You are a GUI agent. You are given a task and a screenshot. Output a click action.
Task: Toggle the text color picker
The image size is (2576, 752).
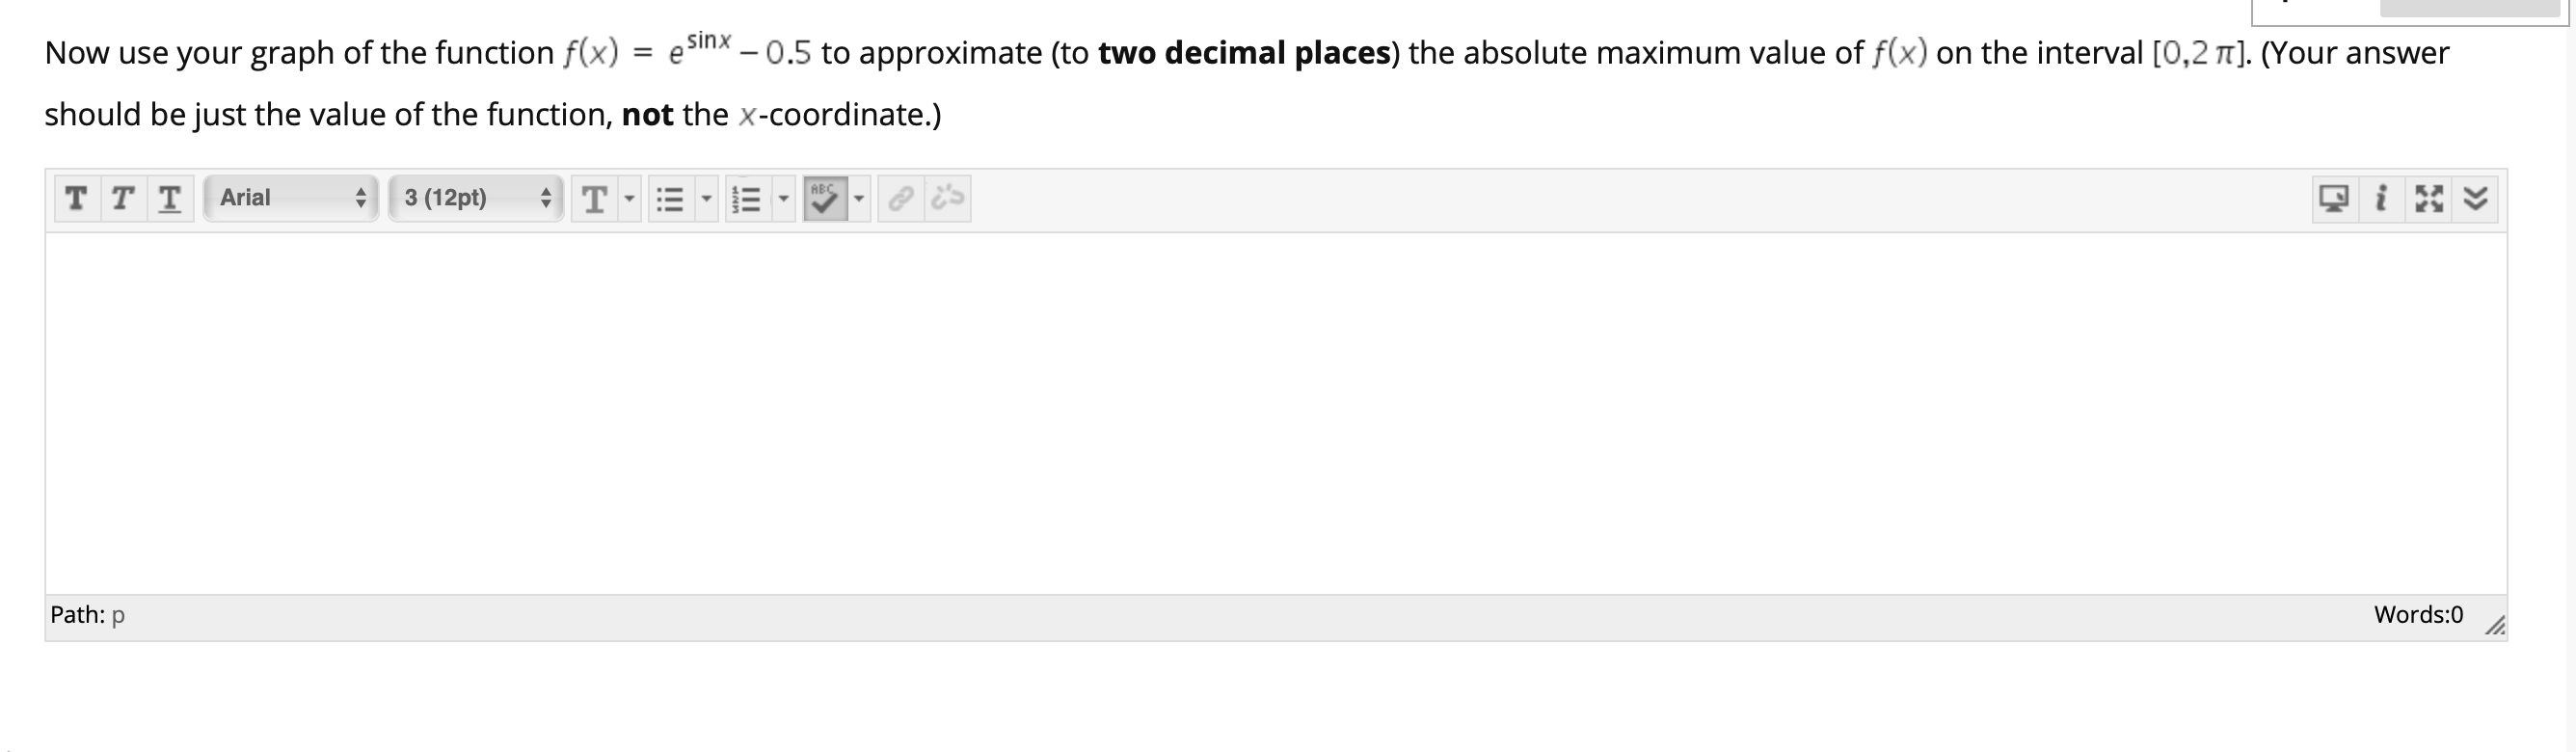click(x=595, y=198)
